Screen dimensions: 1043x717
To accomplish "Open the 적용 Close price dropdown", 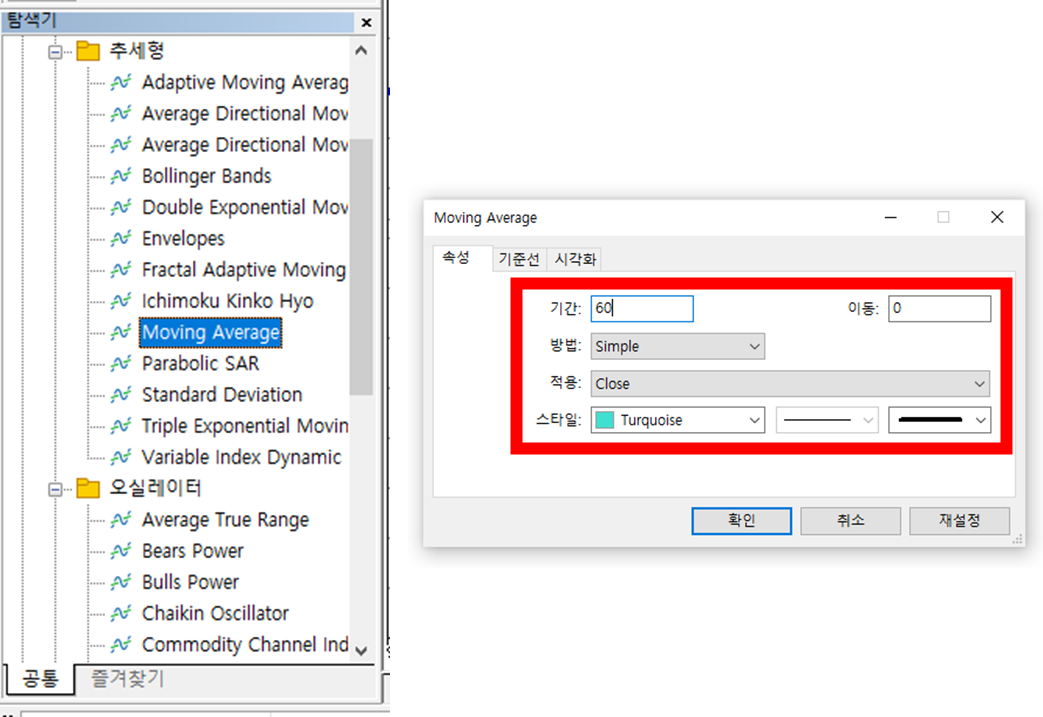I will pos(790,384).
